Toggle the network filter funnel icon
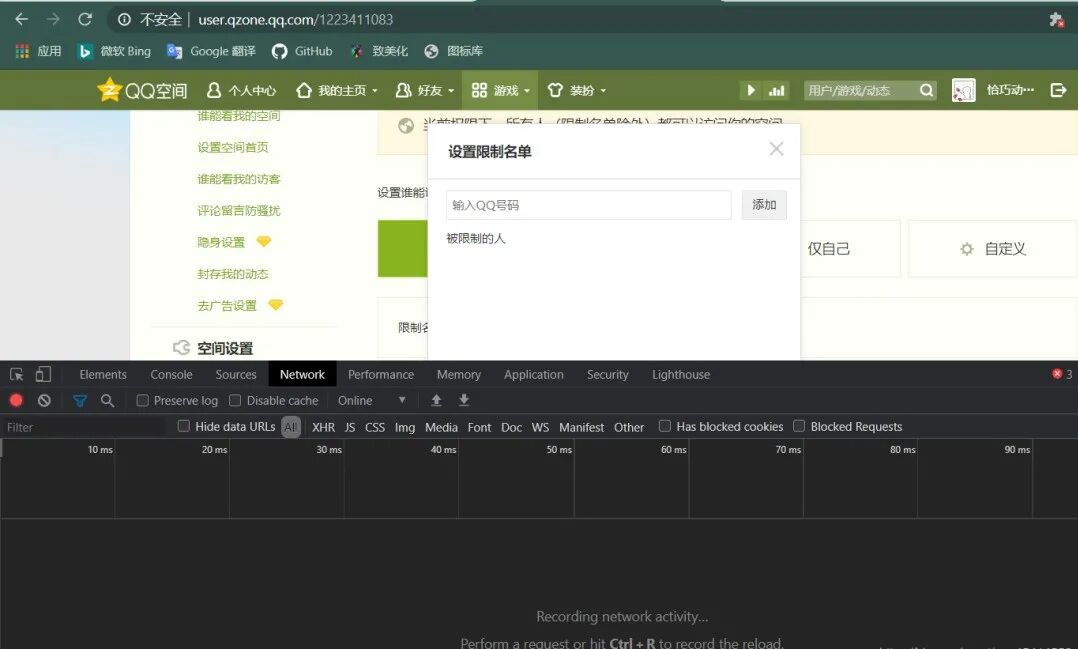This screenshot has width=1078, height=649. pyautogui.click(x=80, y=400)
